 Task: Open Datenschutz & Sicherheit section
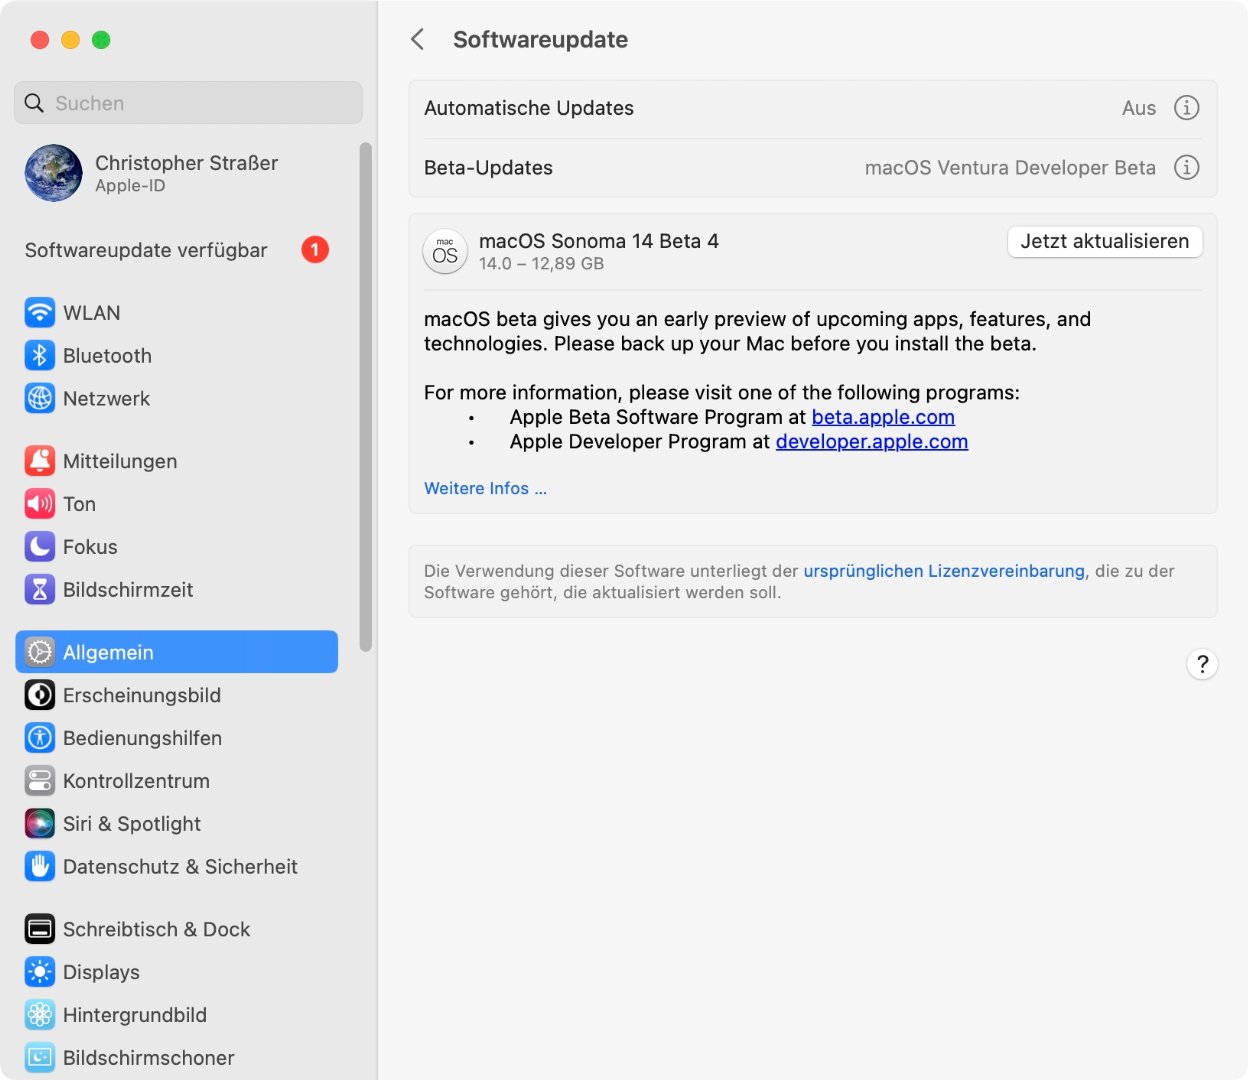tap(180, 867)
